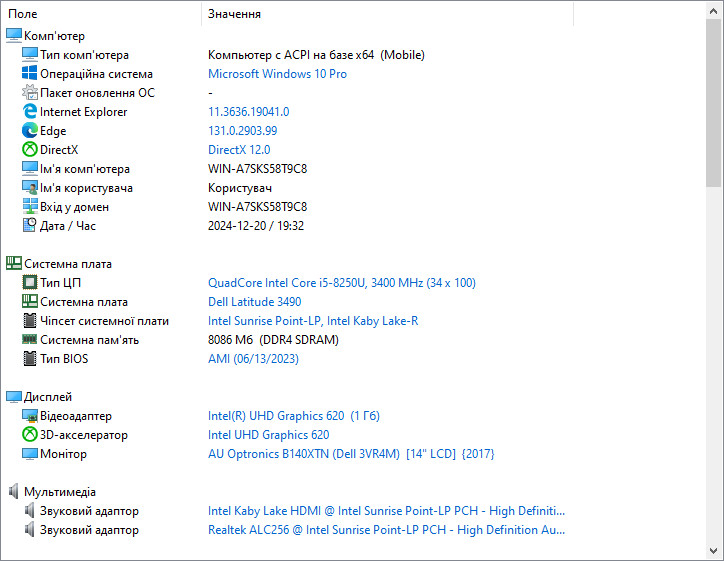Click the Чіпсет системної плати chip icon
The width and height of the screenshot is (724, 561).
coord(30,320)
